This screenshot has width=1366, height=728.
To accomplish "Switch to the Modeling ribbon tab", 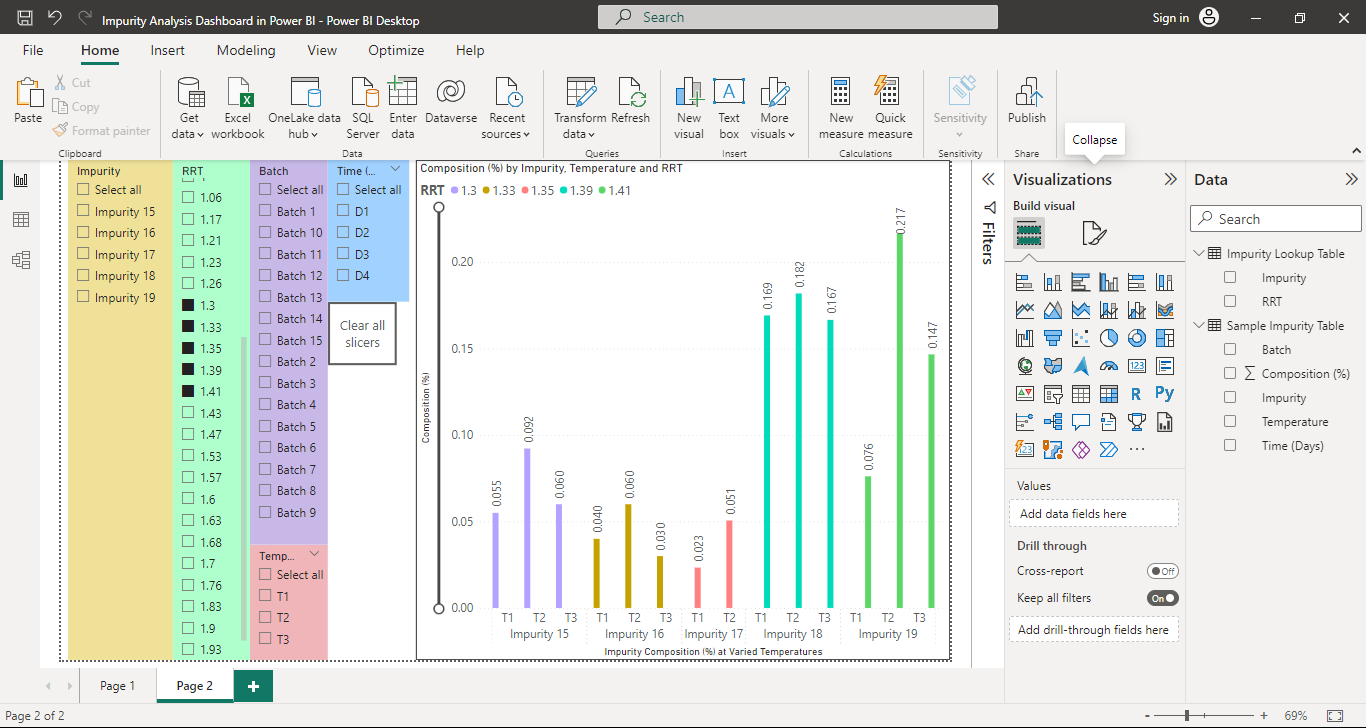I will 246,50.
